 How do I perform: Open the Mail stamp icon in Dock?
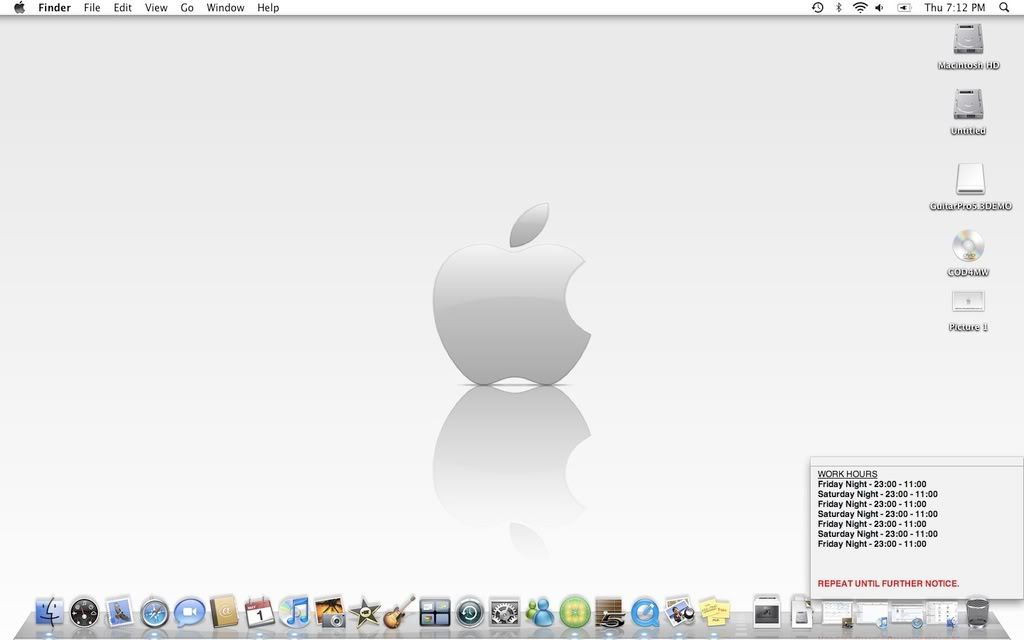pos(120,613)
